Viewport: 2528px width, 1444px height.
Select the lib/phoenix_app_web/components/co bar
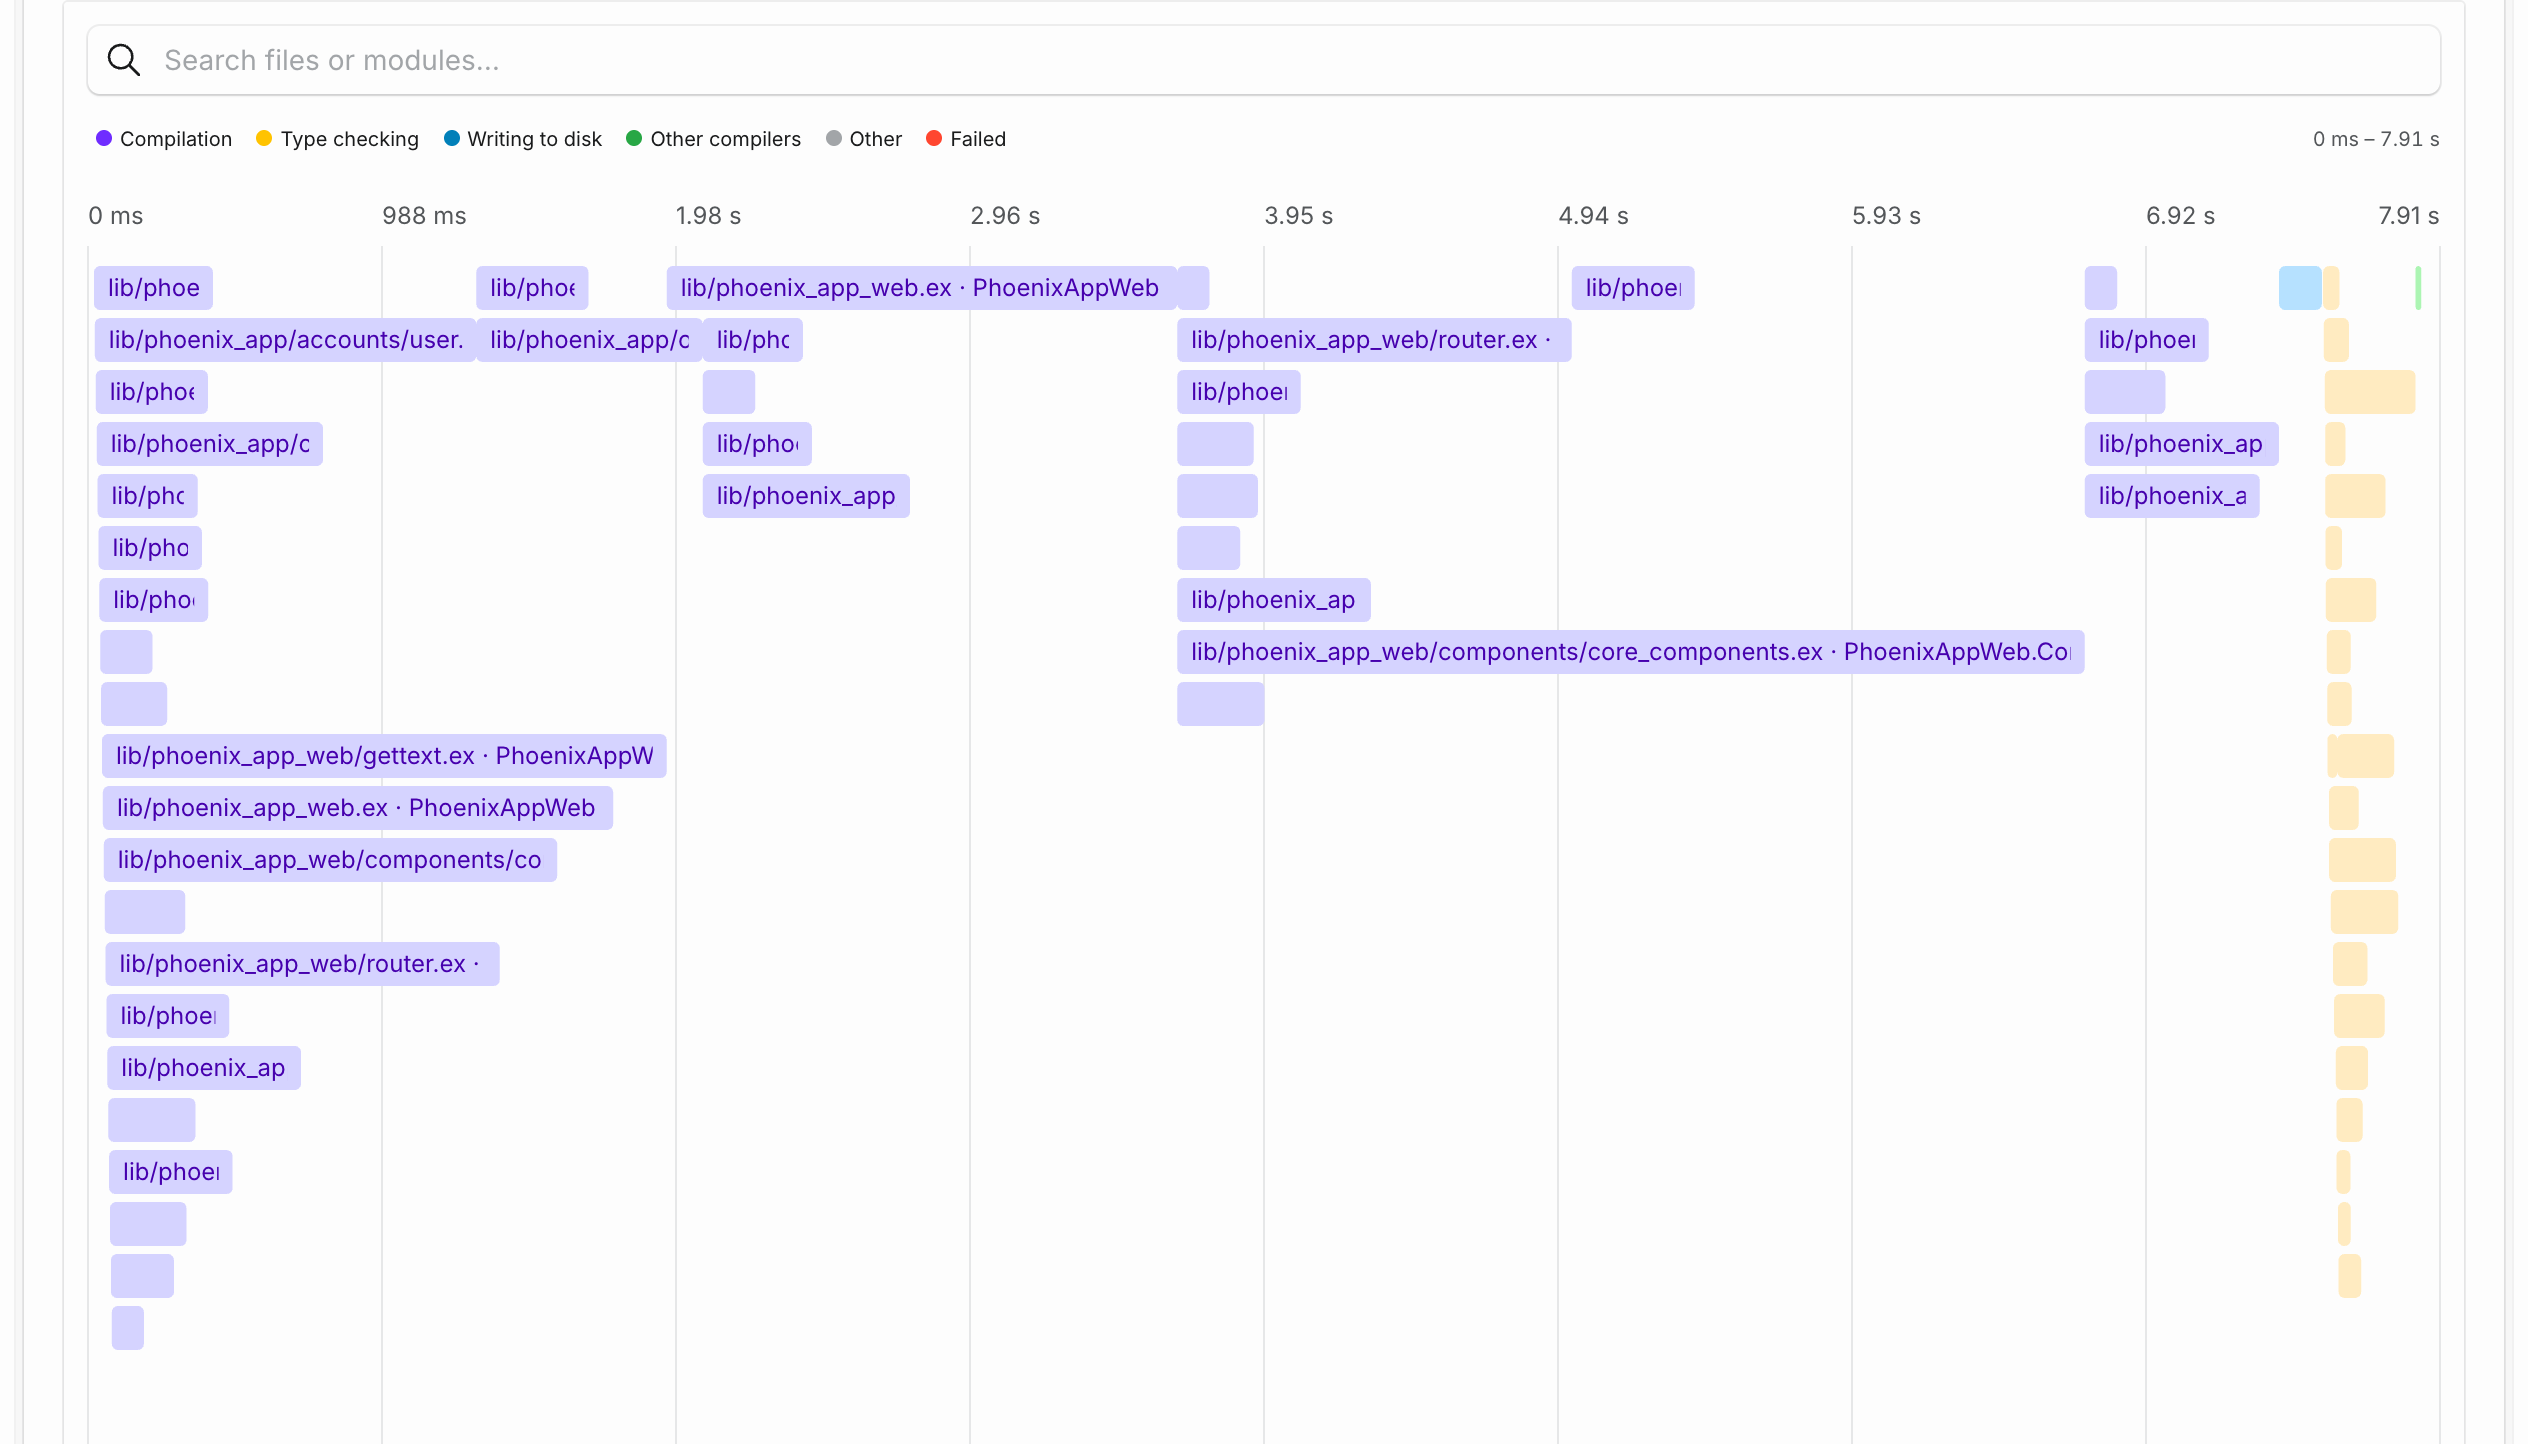coord(330,860)
